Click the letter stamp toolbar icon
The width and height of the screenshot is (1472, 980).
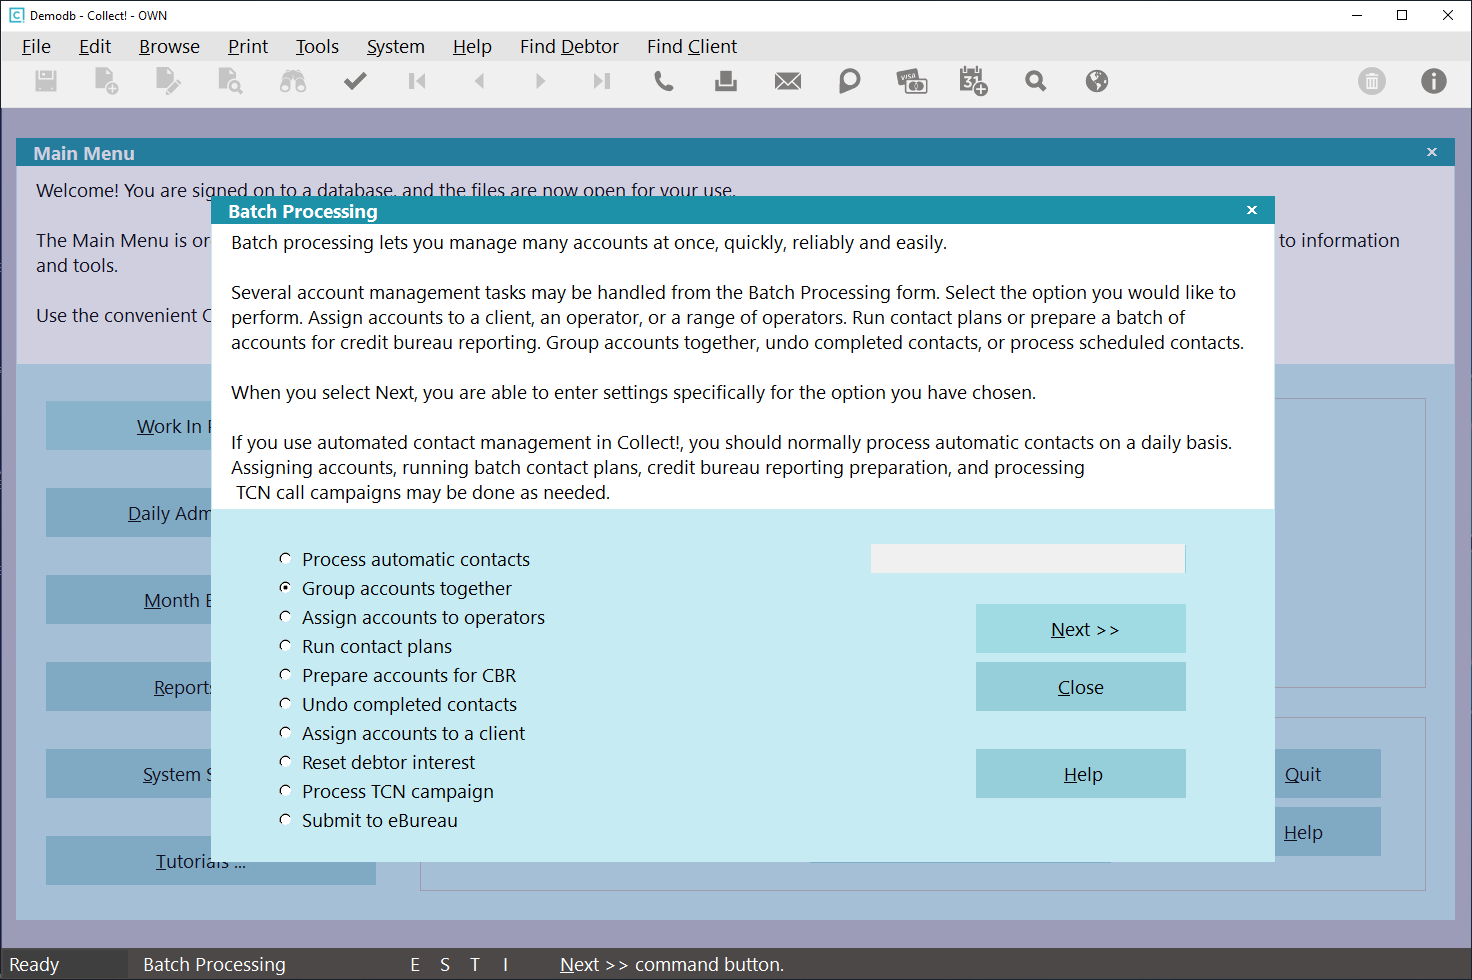tap(726, 81)
